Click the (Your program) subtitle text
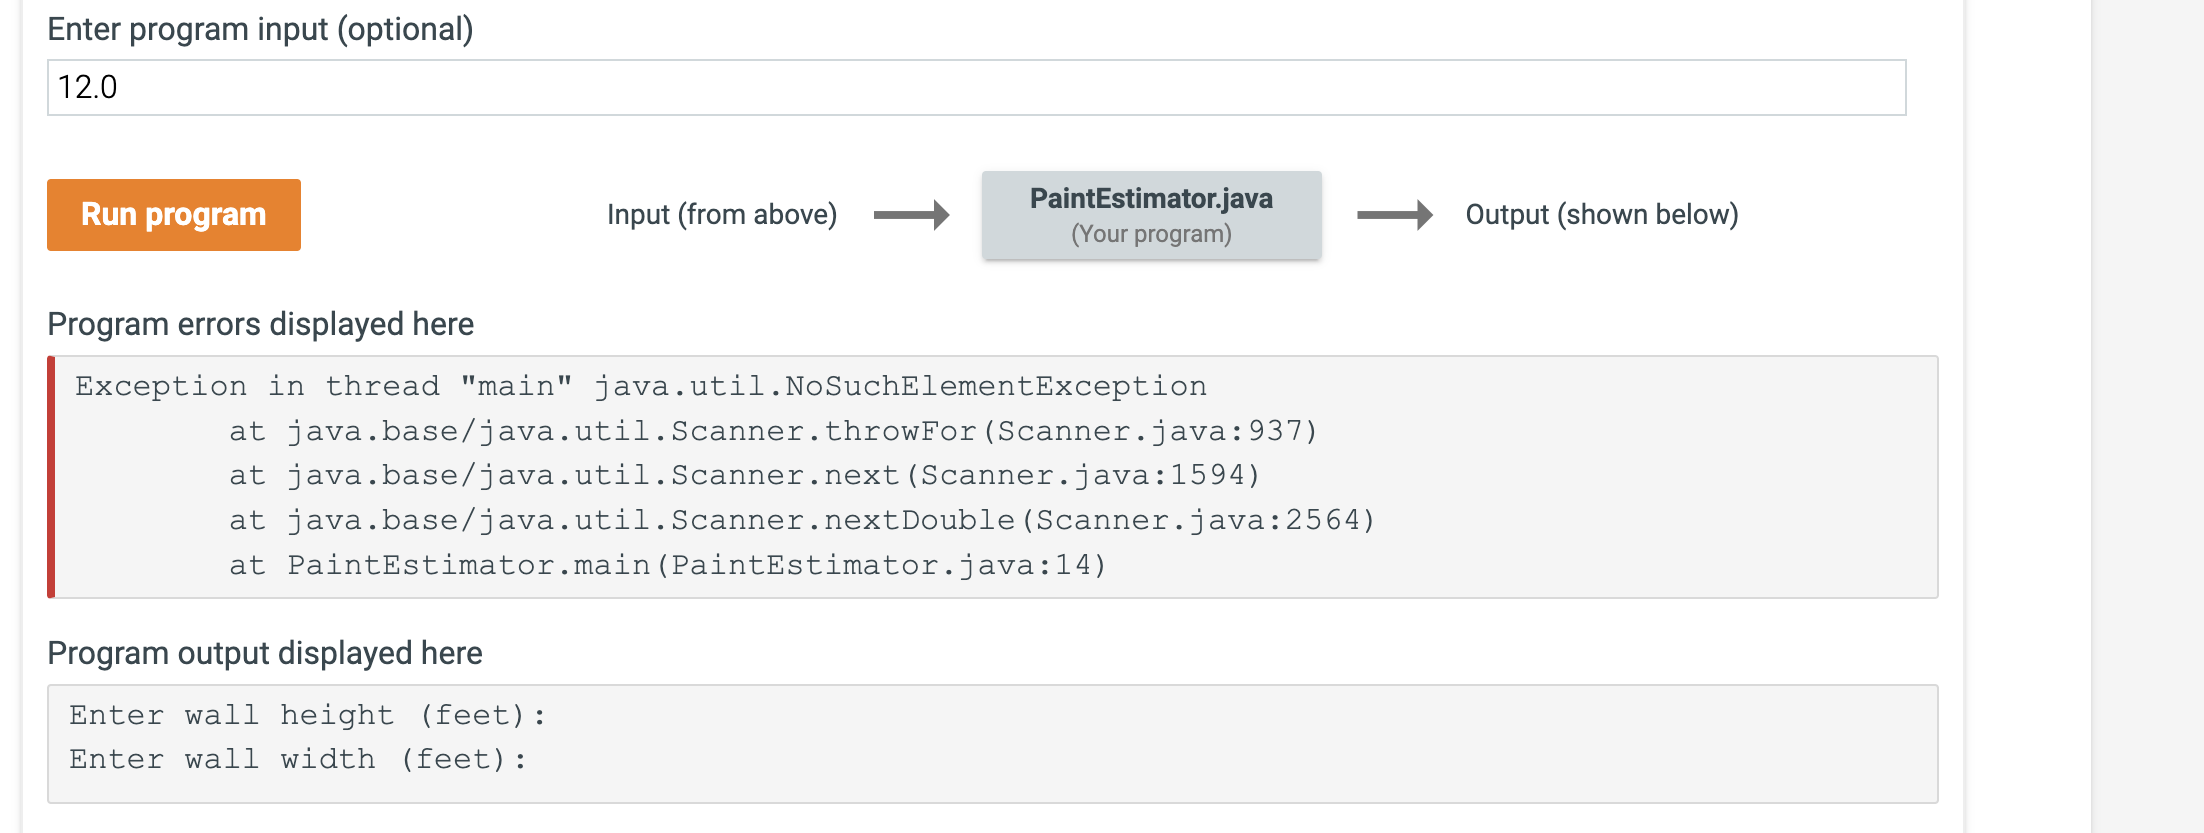The image size is (2204, 833). click(x=1151, y=234)
